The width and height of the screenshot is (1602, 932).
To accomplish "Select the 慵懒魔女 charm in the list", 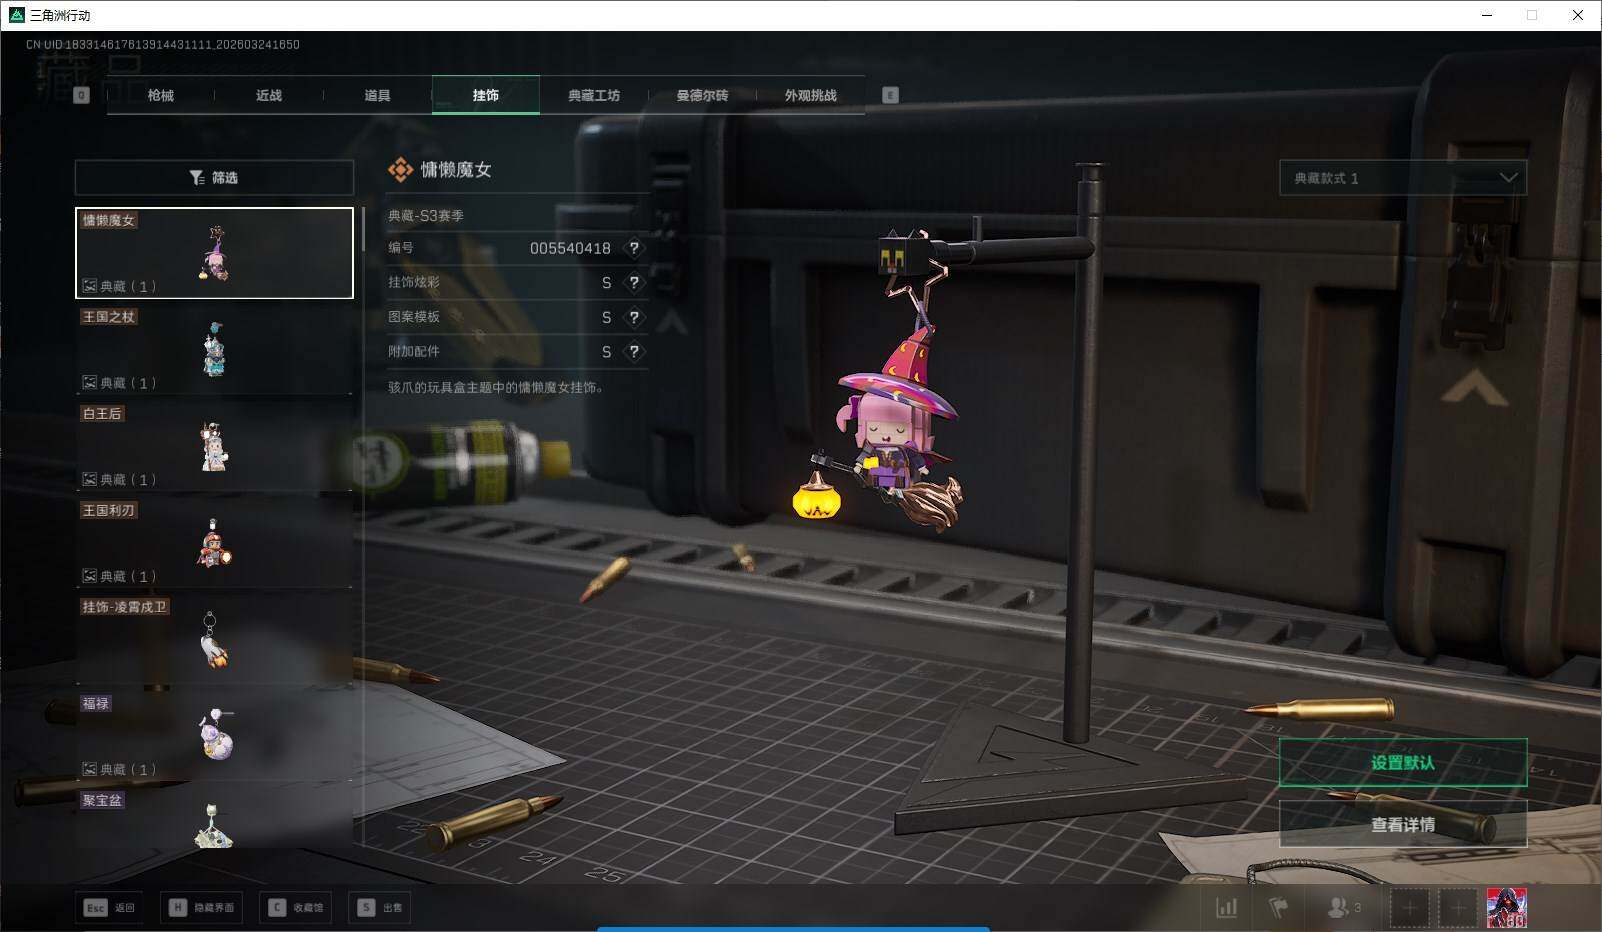I will (214, 253).
